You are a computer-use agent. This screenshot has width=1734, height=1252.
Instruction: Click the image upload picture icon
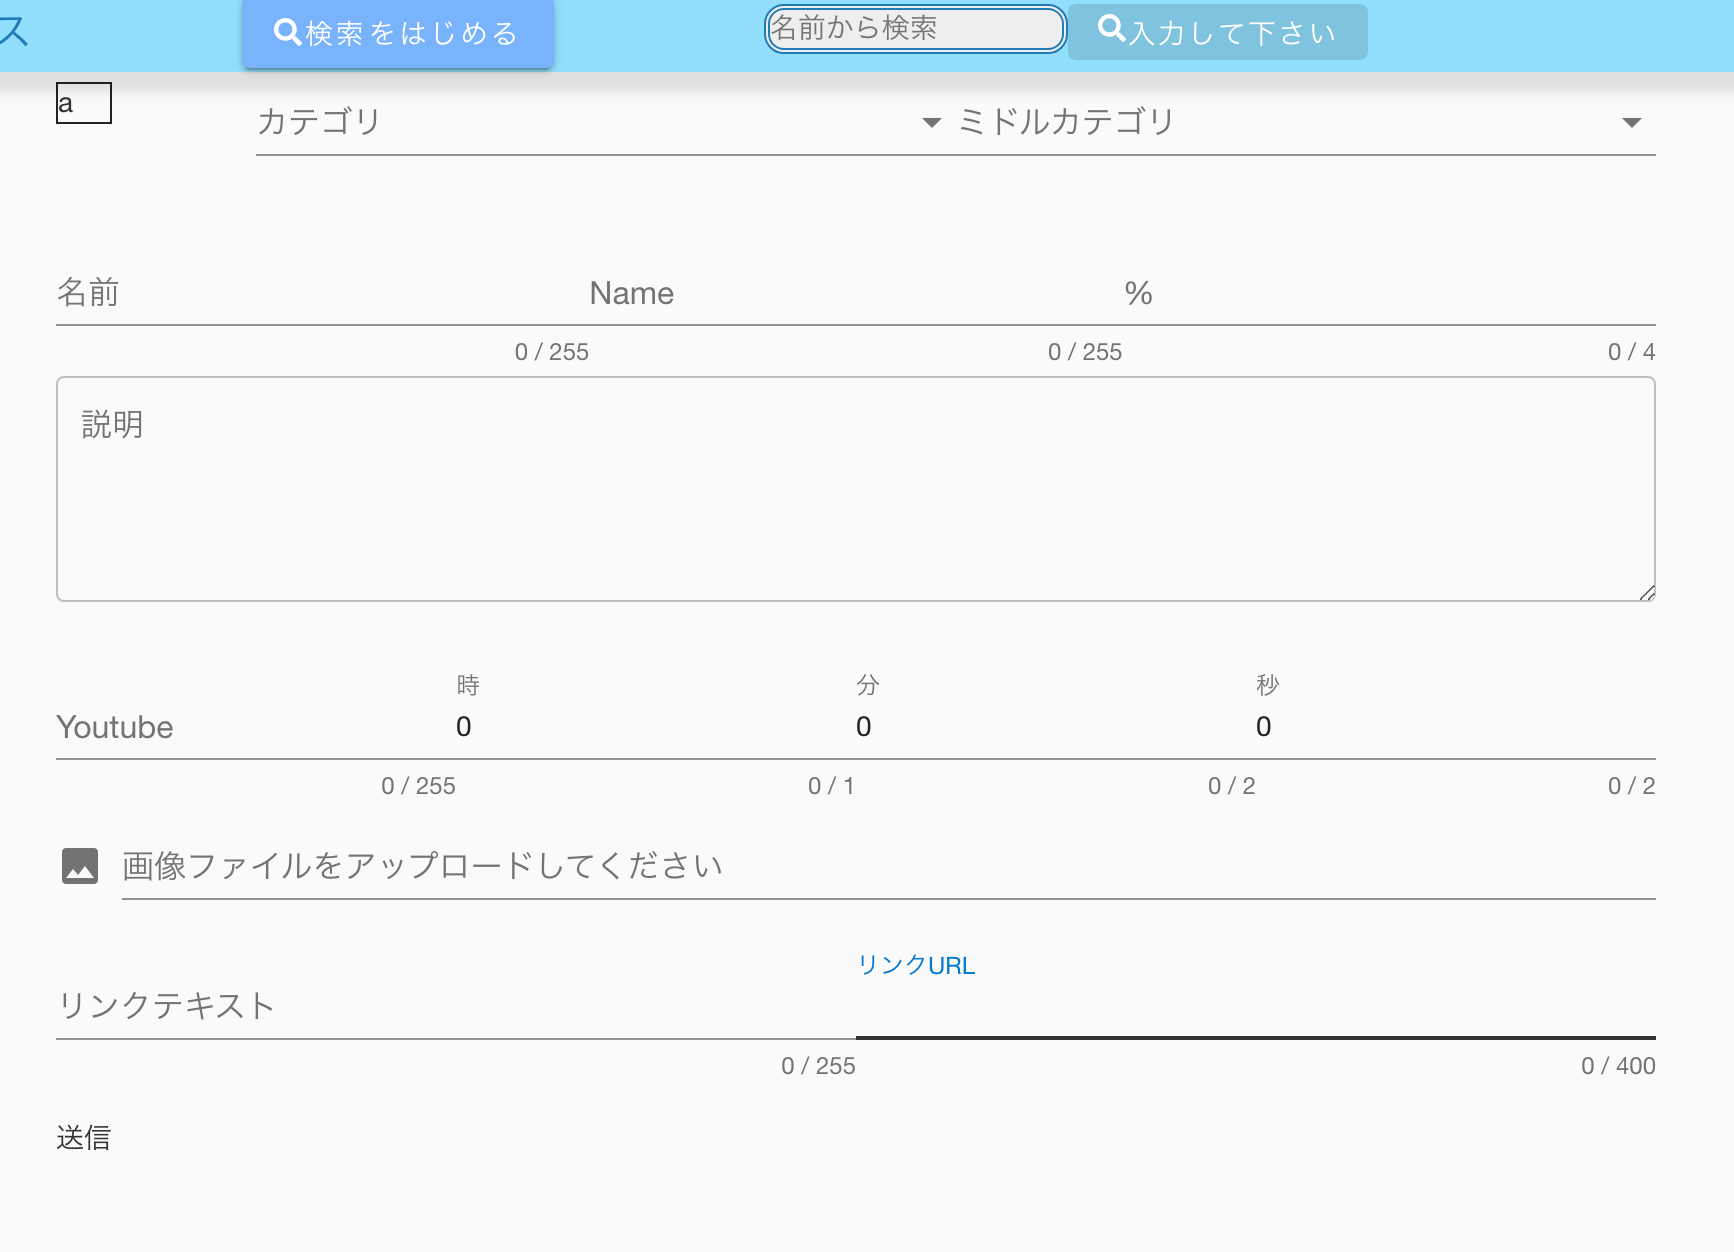pyautogui.click(x=80, y=866)
